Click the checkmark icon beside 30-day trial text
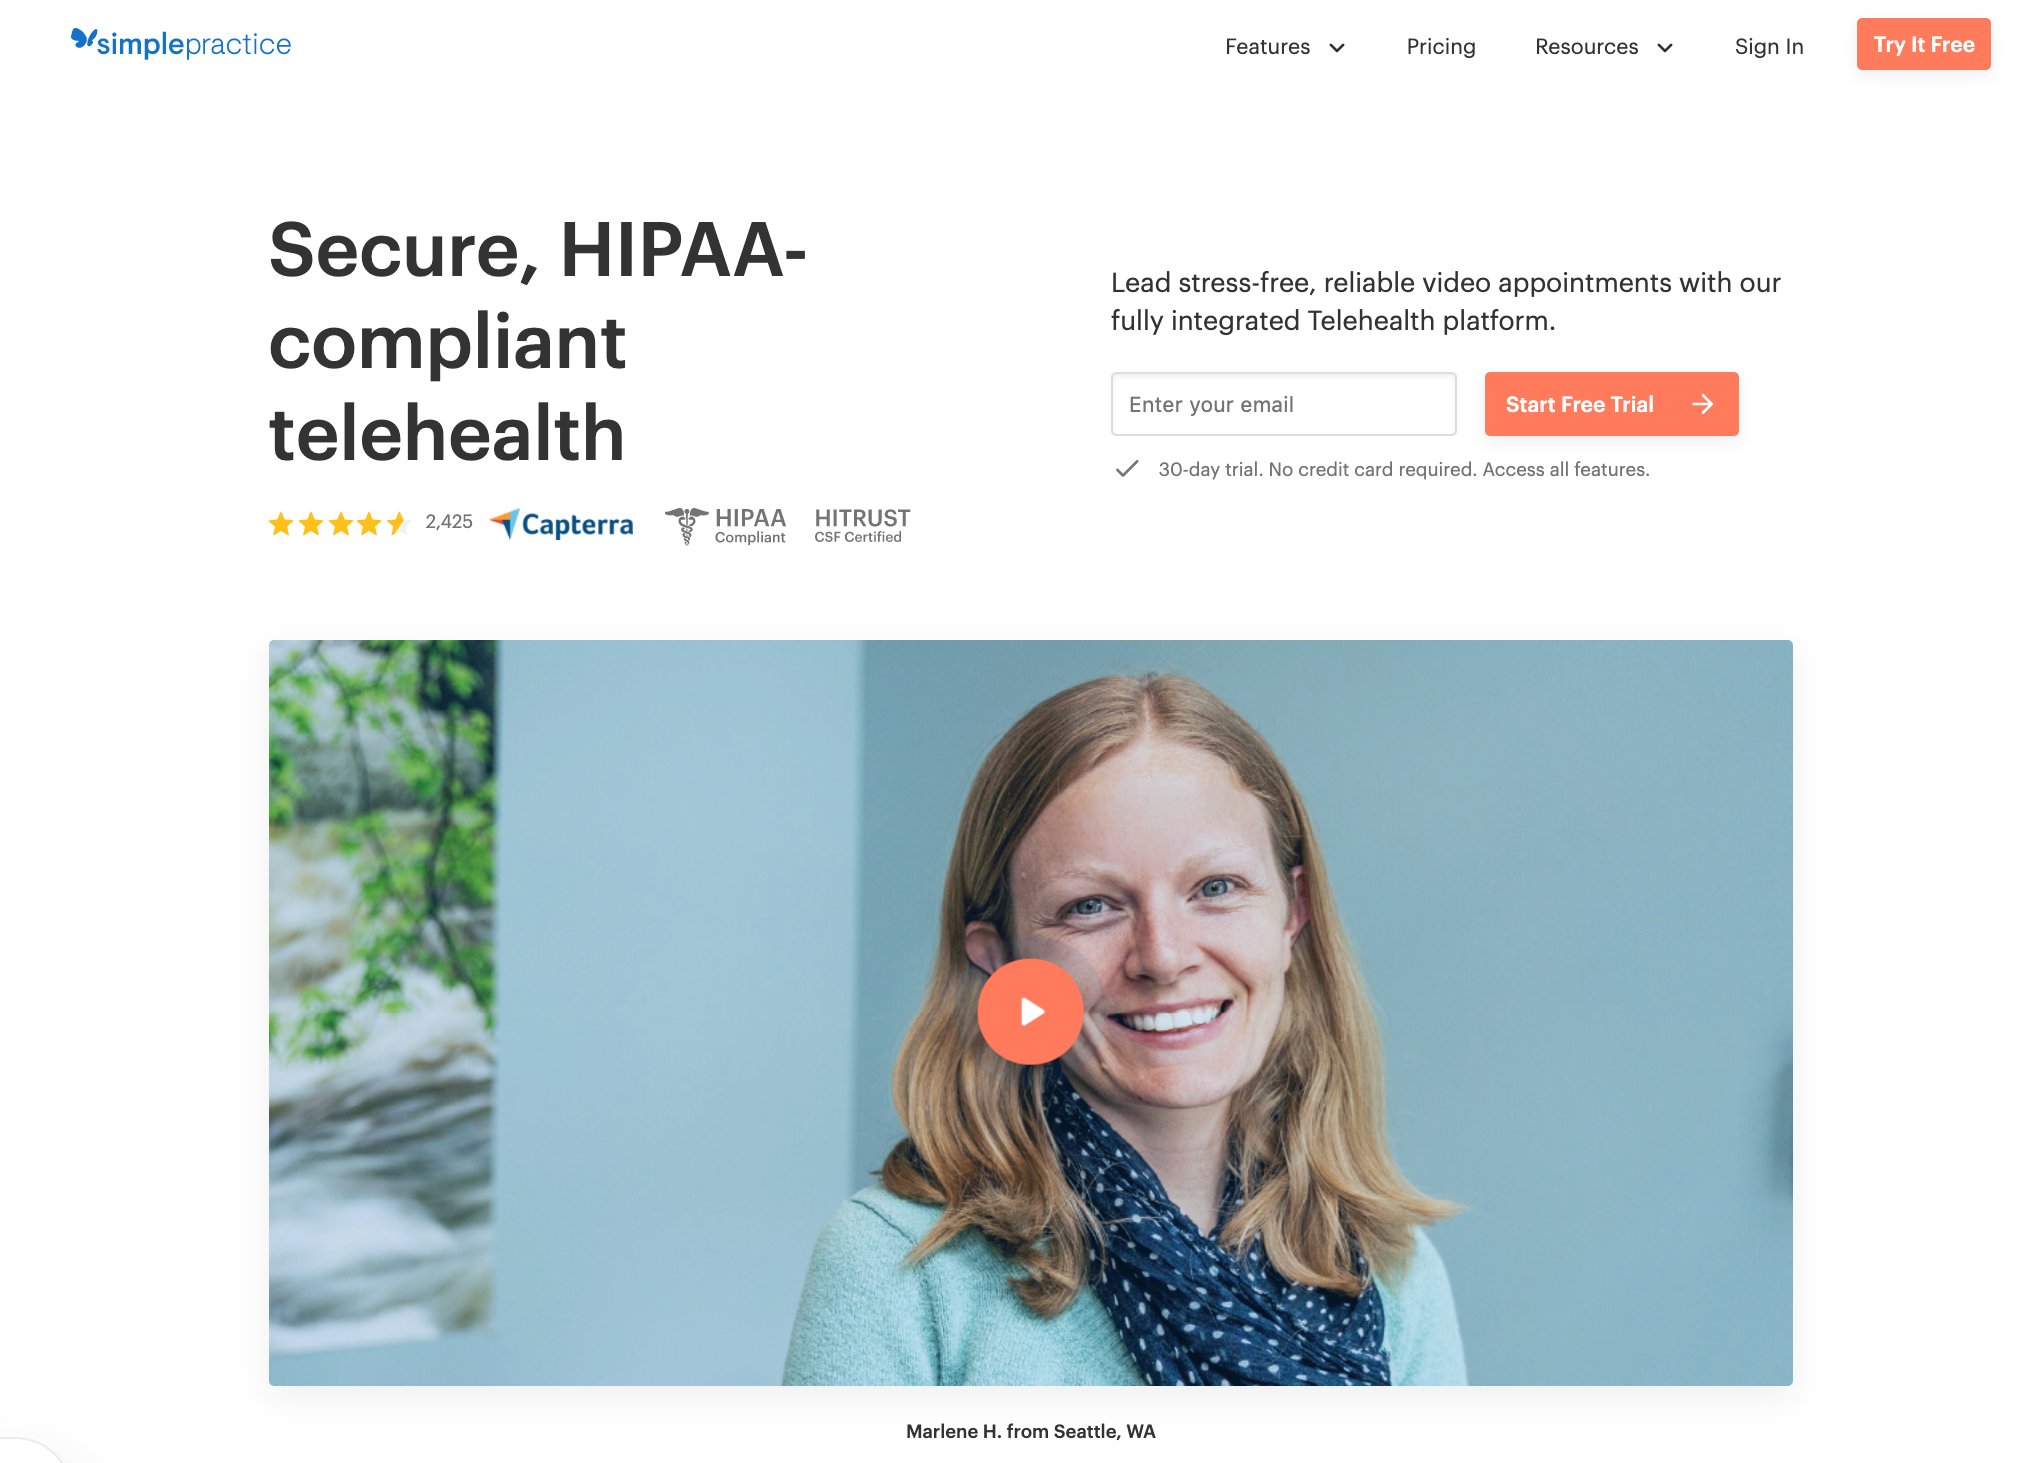 [x=1127, y=469]
